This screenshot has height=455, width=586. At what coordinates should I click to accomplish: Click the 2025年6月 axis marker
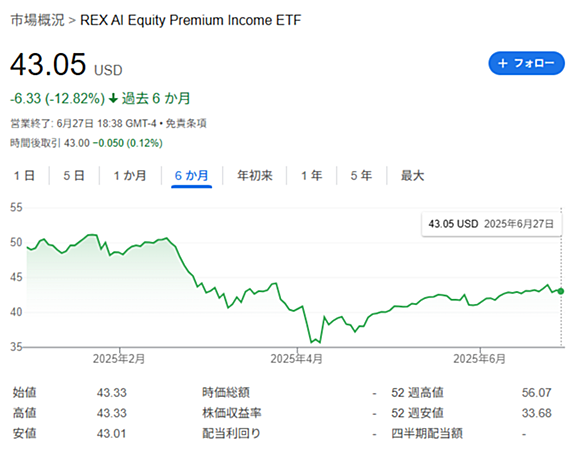479,359
